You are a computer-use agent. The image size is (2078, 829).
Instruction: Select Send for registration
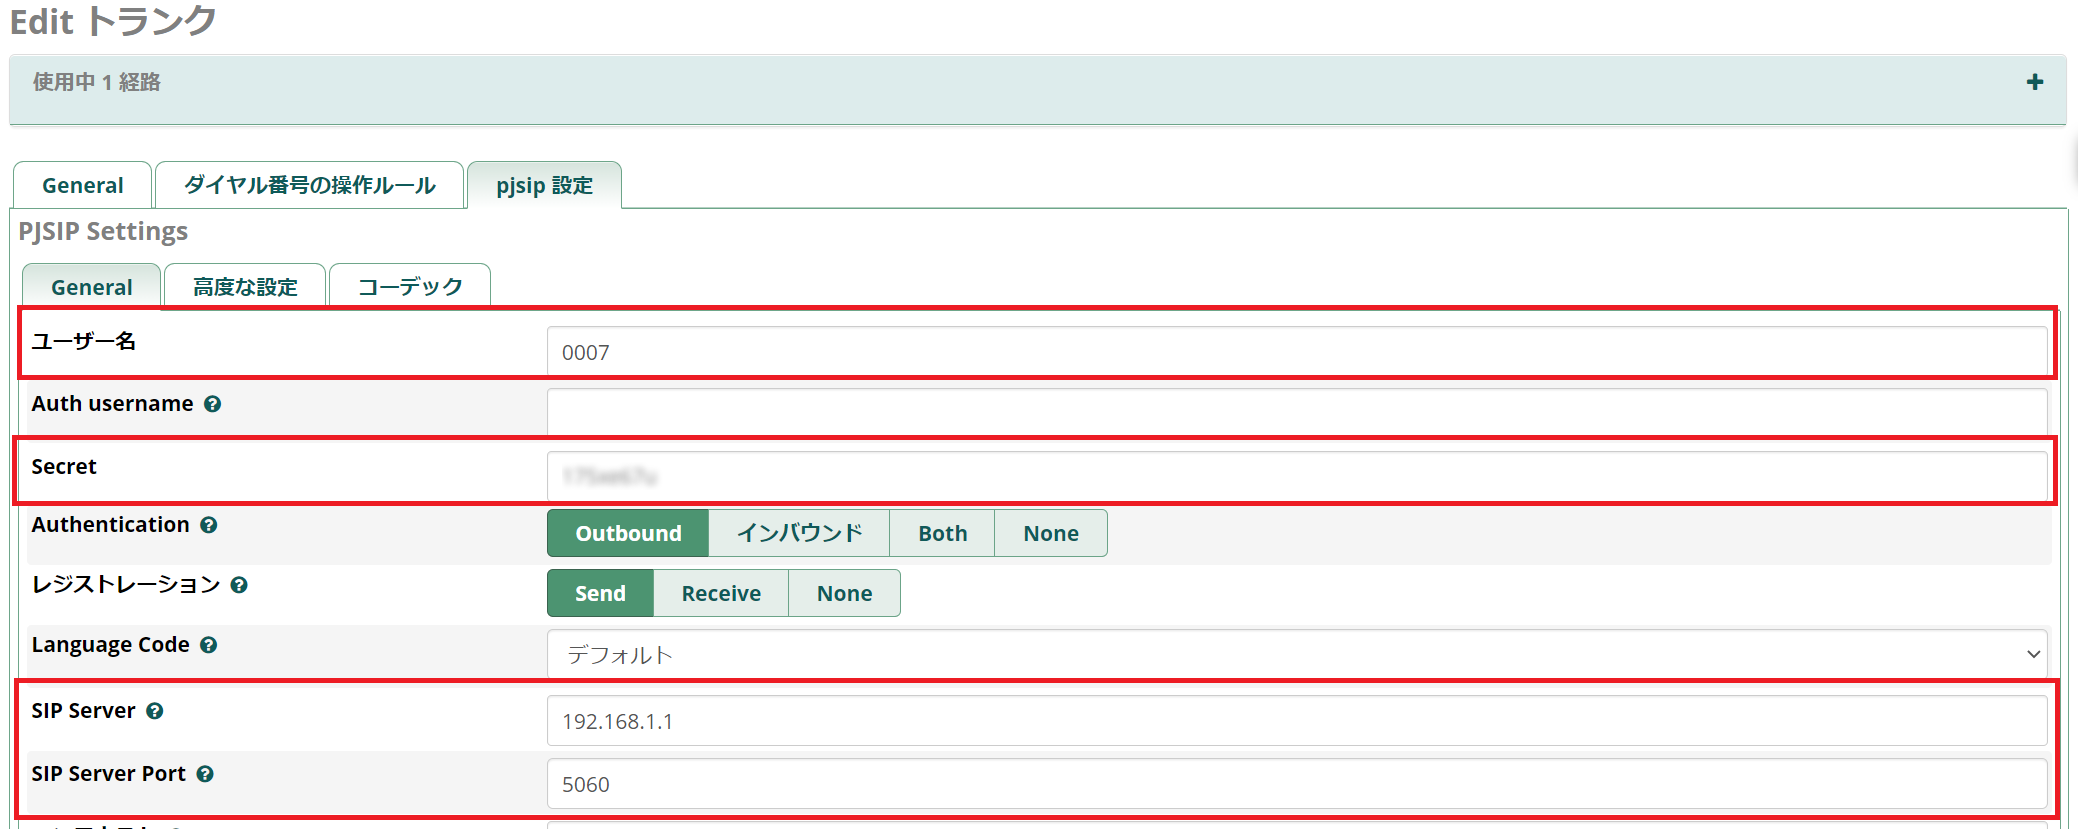click(600, 593)
